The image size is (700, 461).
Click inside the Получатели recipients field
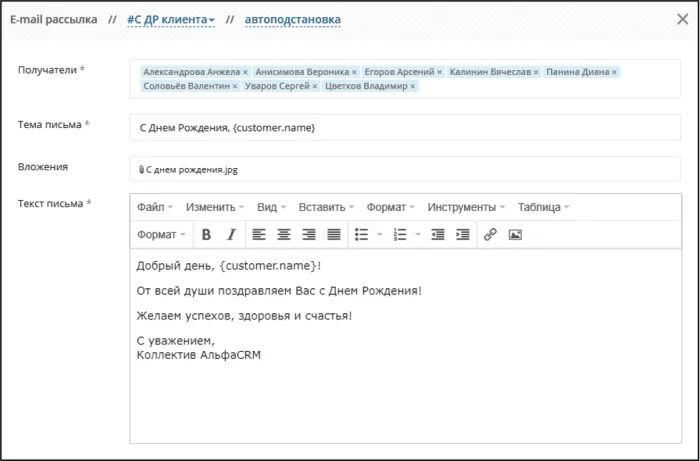point(405,79)
